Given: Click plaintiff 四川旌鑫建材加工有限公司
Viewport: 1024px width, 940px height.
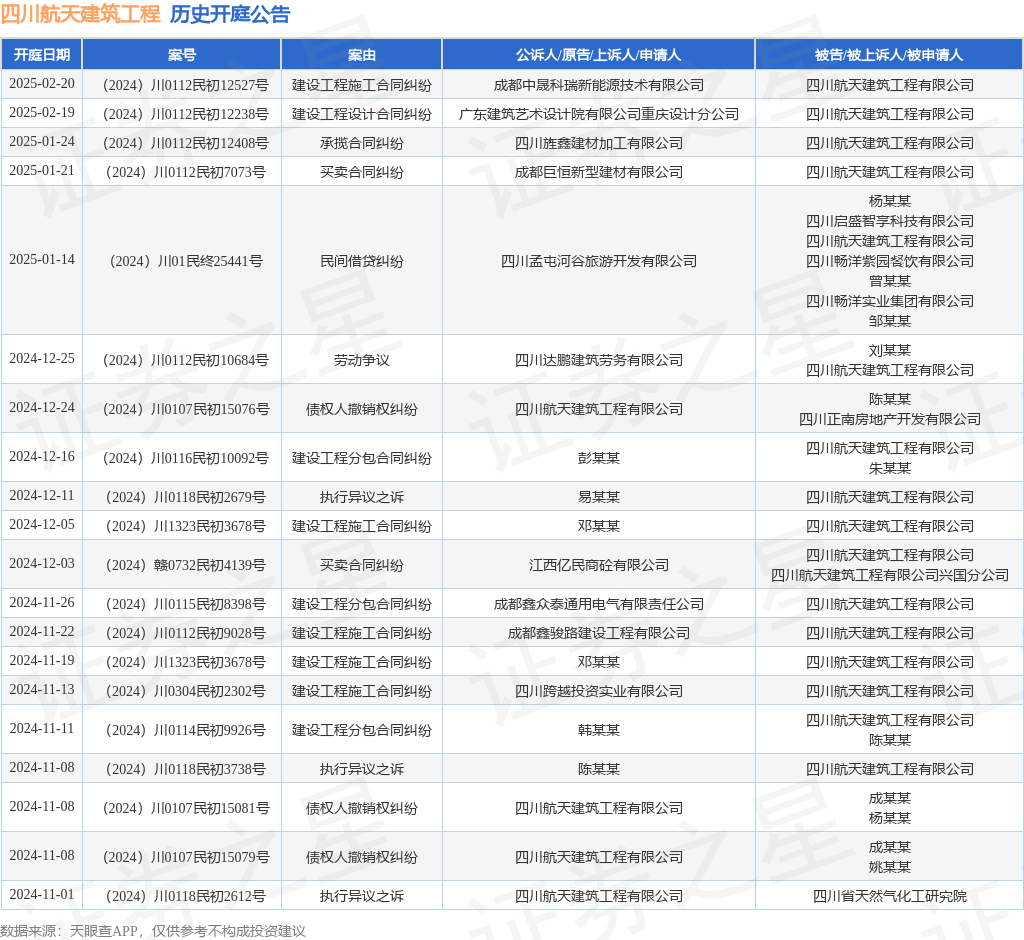Looking at the screenshot, I should point(598,142).
